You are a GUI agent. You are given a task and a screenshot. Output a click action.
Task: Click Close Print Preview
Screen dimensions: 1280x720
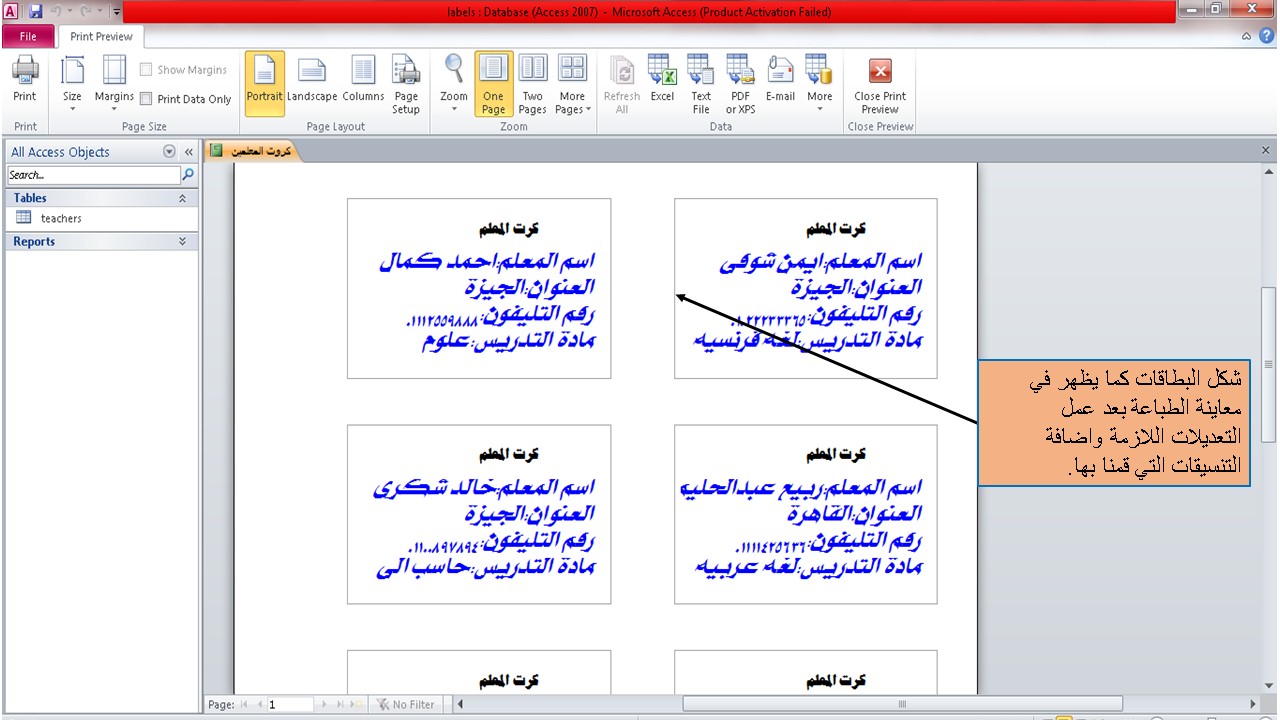[x=880, y=83]
